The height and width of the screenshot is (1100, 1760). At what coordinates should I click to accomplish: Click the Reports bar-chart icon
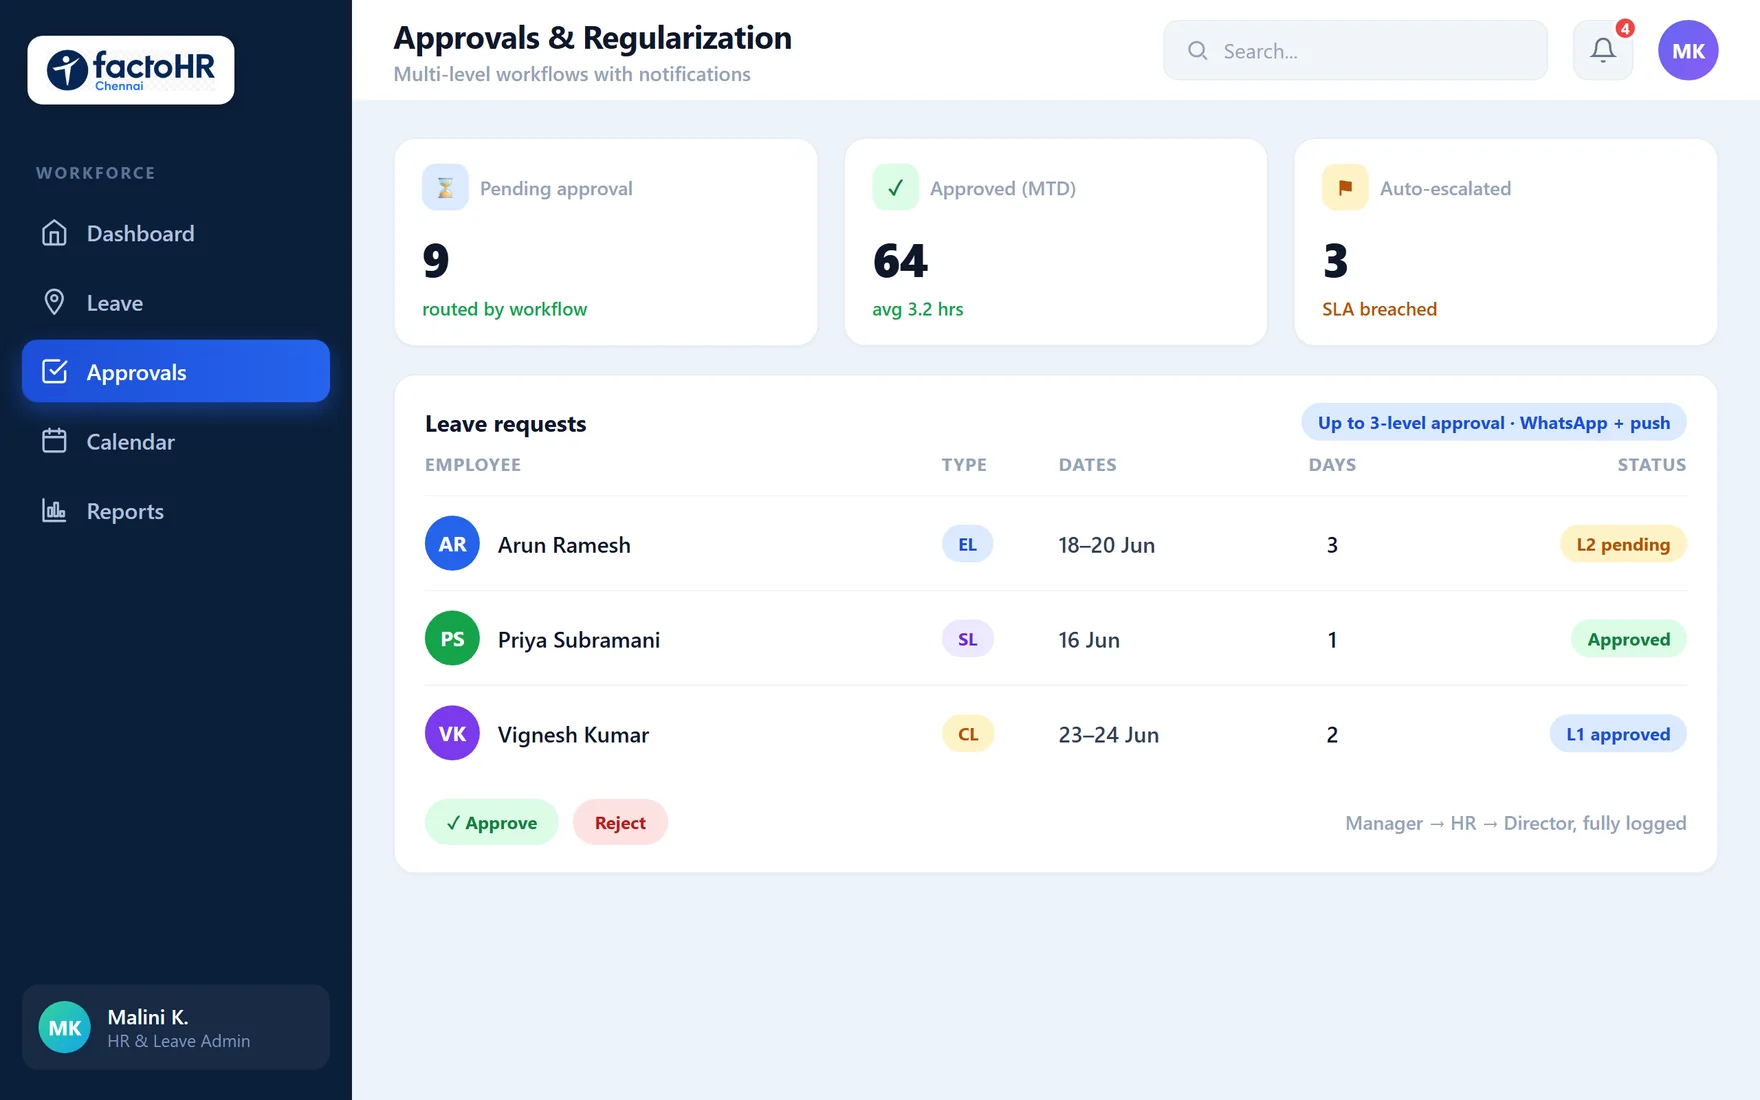(x=54, y=511)
